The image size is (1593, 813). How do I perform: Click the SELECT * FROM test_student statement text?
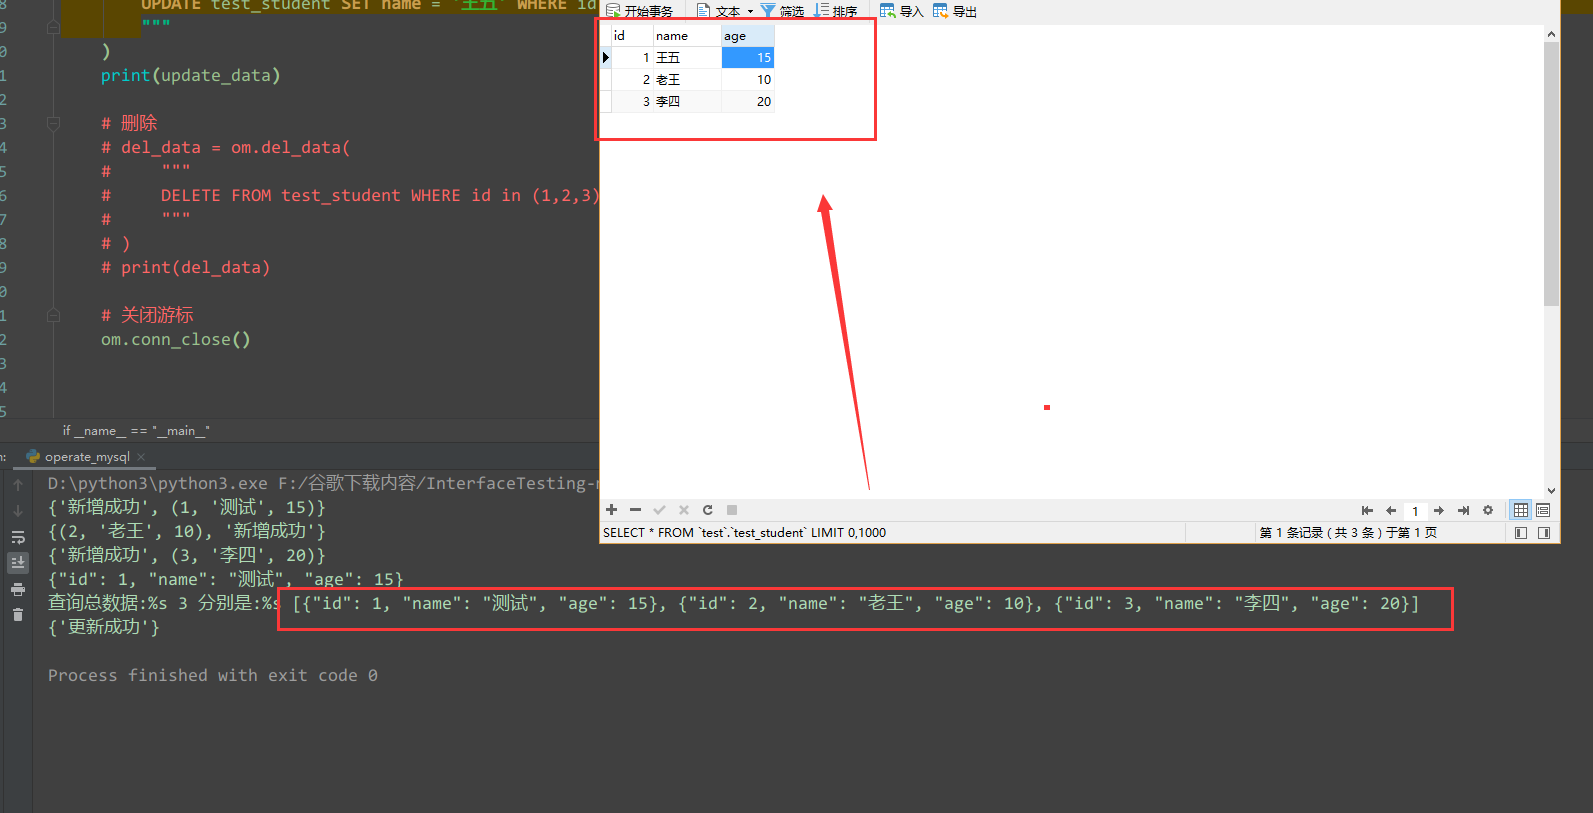(x=744, y=533)
